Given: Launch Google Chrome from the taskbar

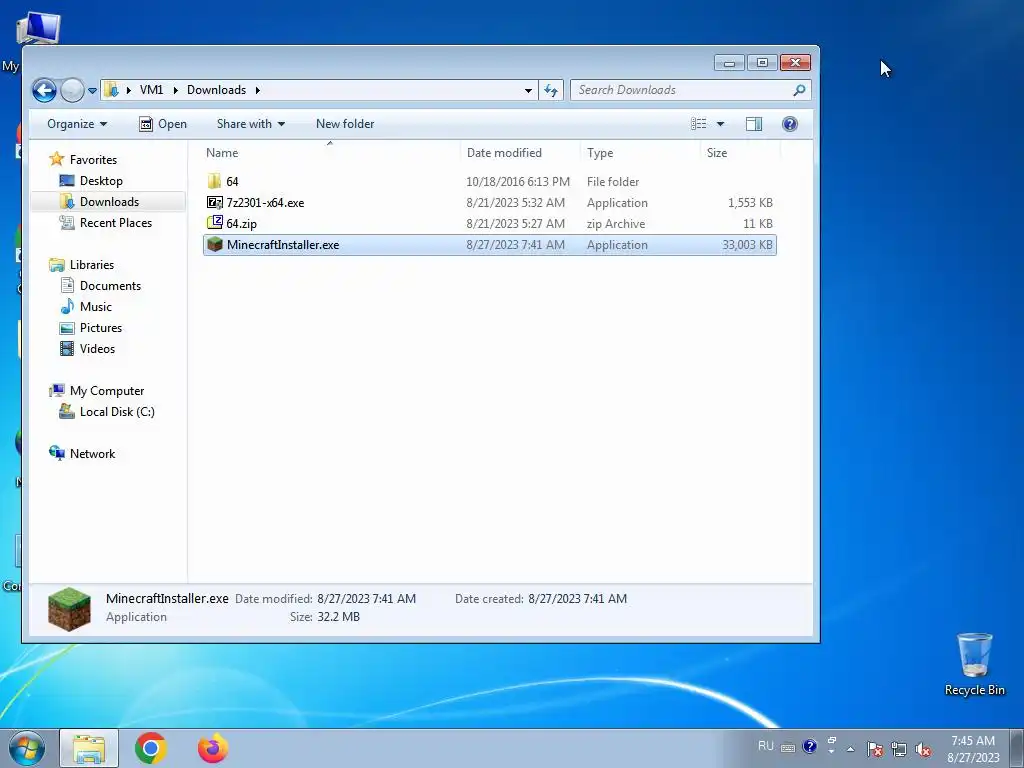Looking at the screenshot, I should point(151,748).
